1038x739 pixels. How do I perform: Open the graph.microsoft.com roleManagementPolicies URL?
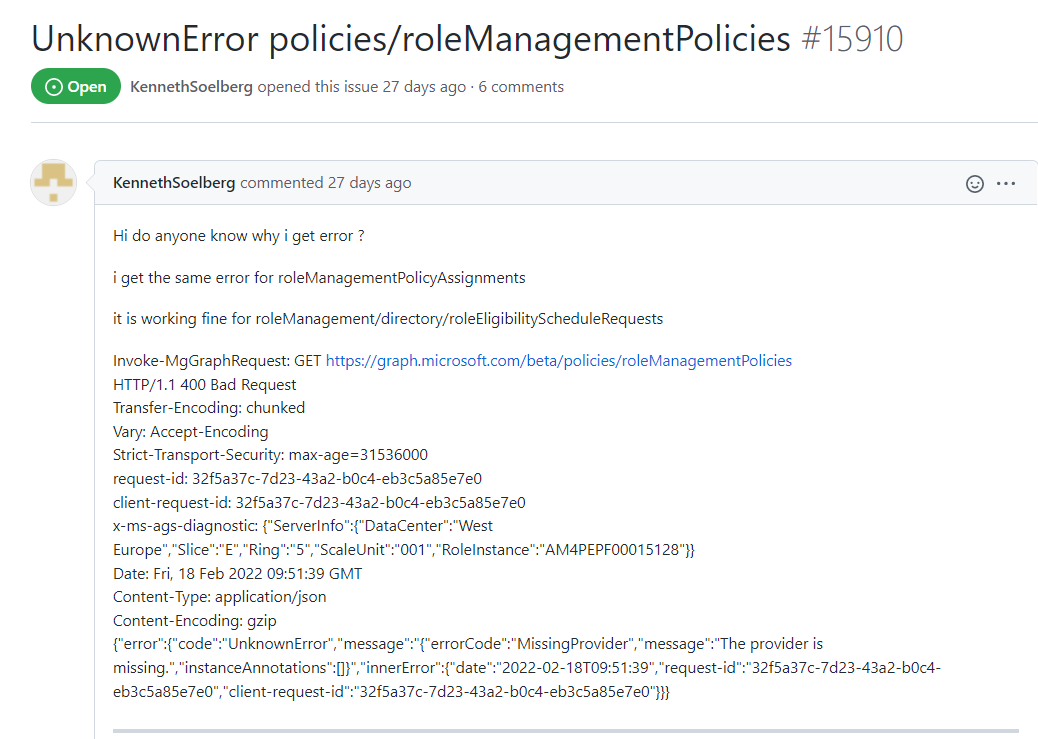click(x=559, y=361)
